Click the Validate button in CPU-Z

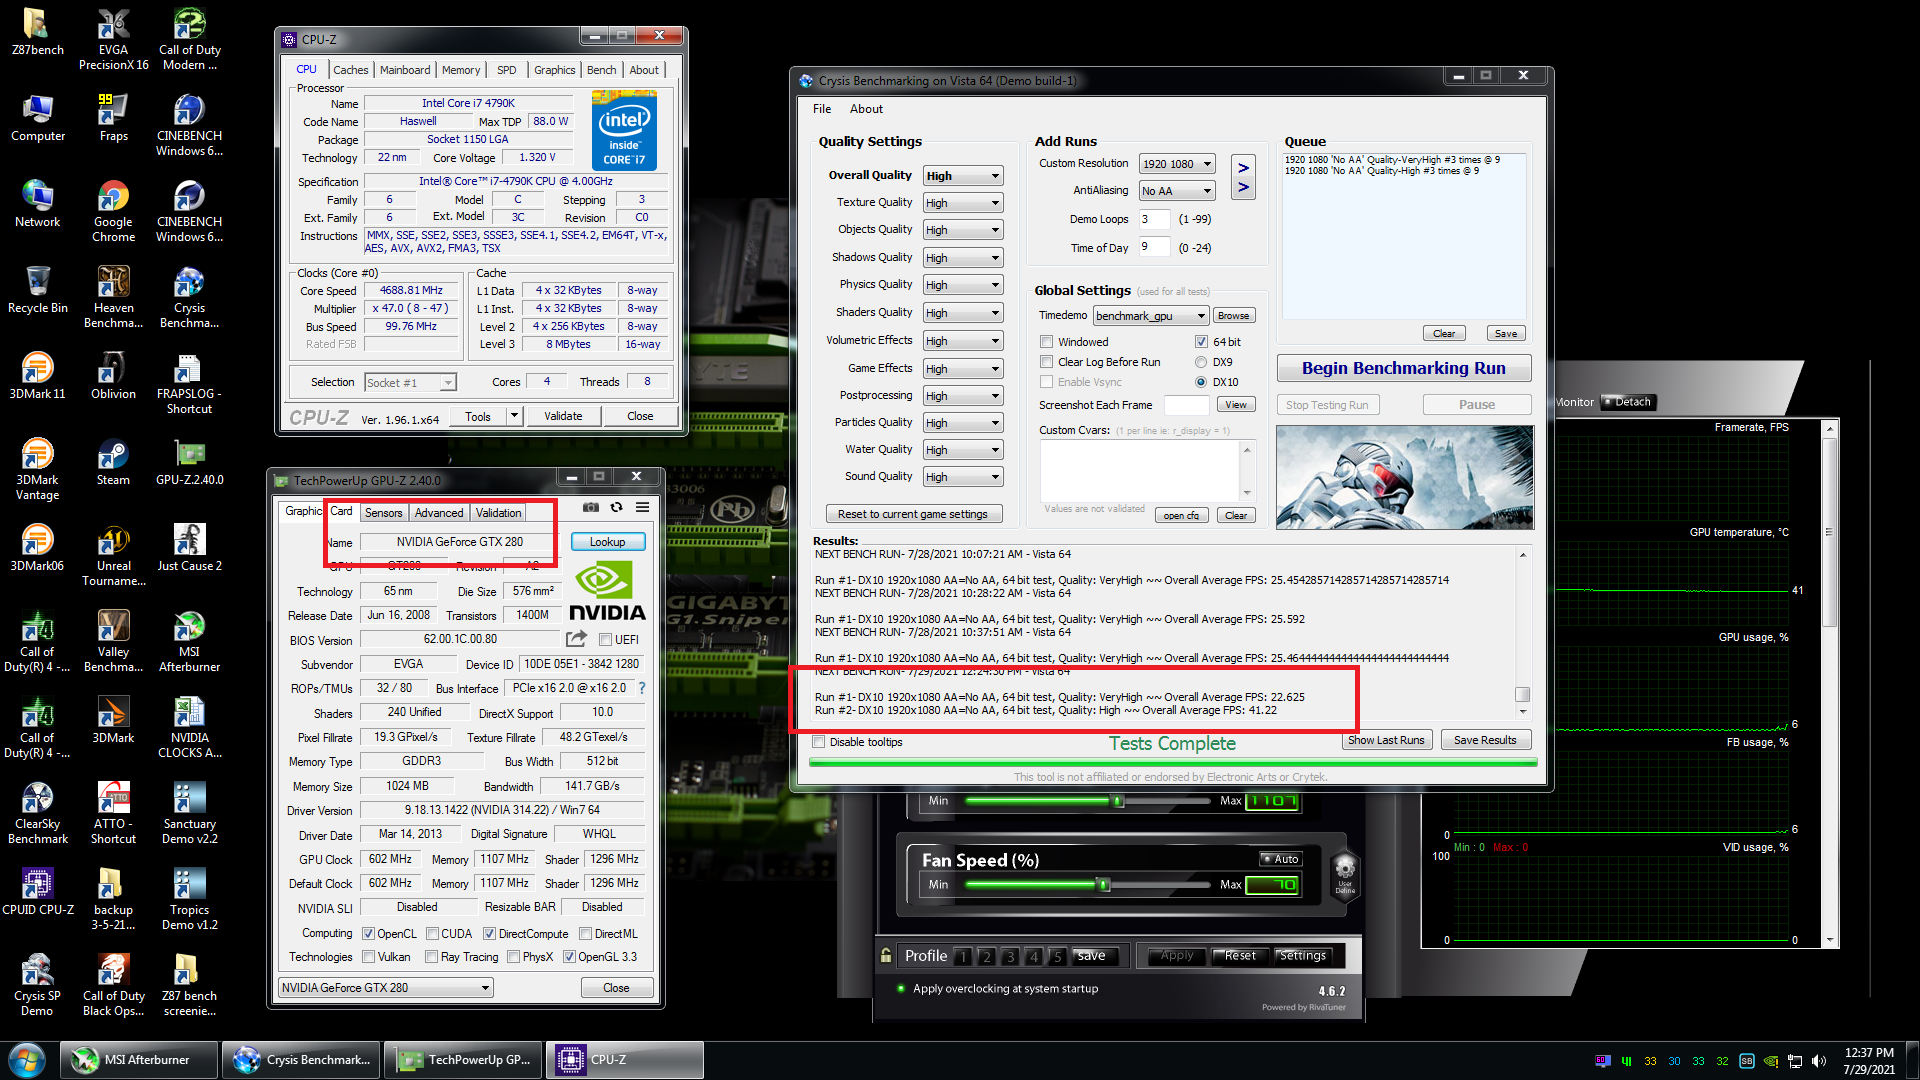click(563, 416)
